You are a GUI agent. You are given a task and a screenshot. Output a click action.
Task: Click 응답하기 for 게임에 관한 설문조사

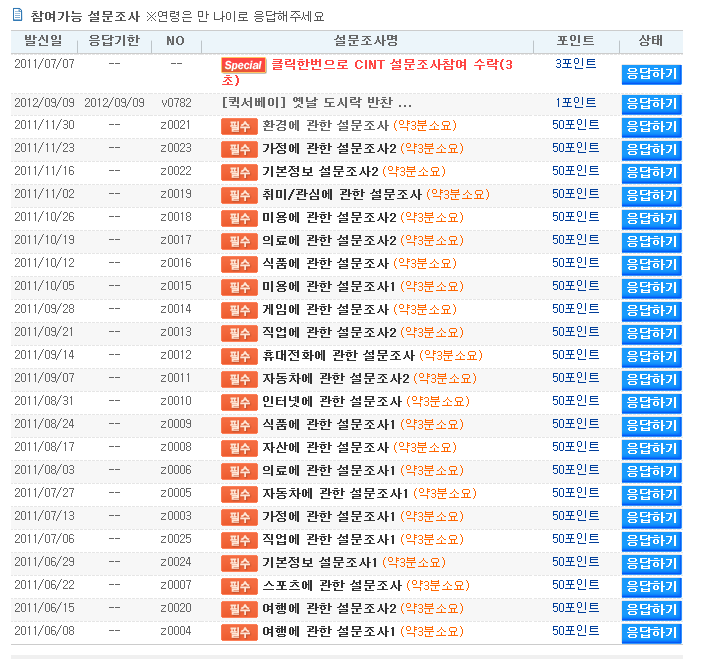click(x=651, y=311)
